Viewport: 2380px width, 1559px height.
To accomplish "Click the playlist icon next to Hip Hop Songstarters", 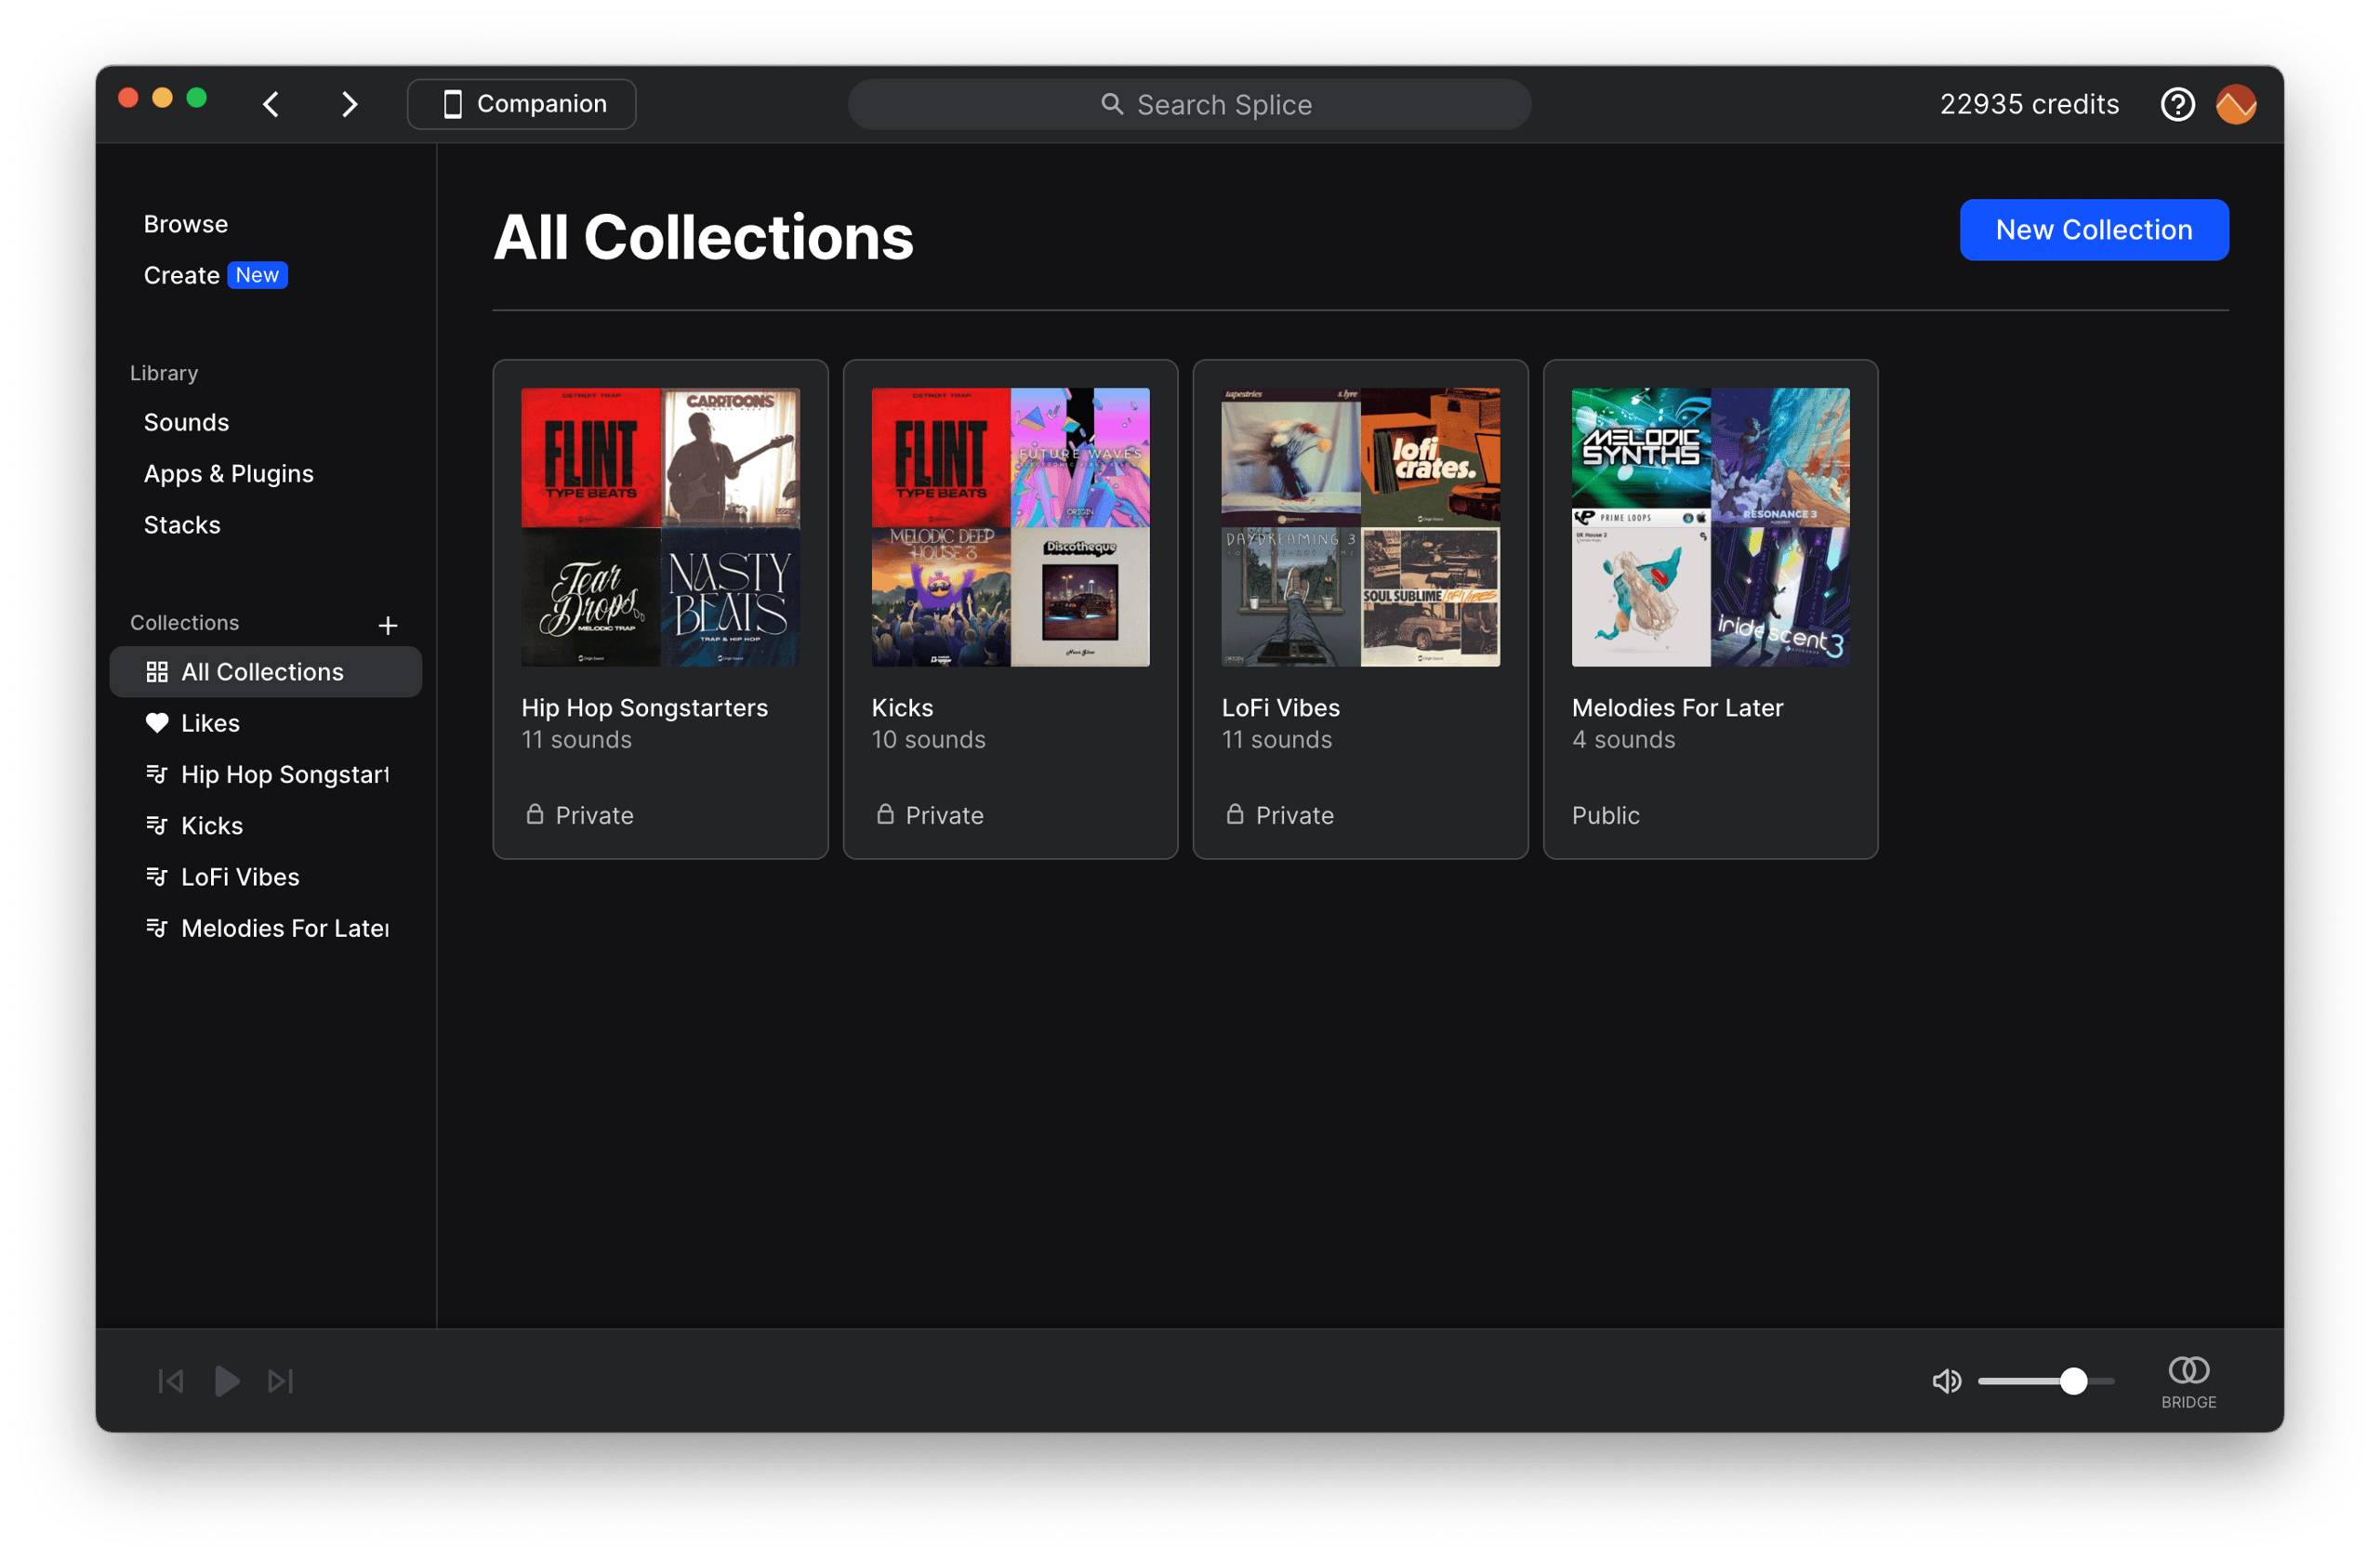I will pos(157,774).
